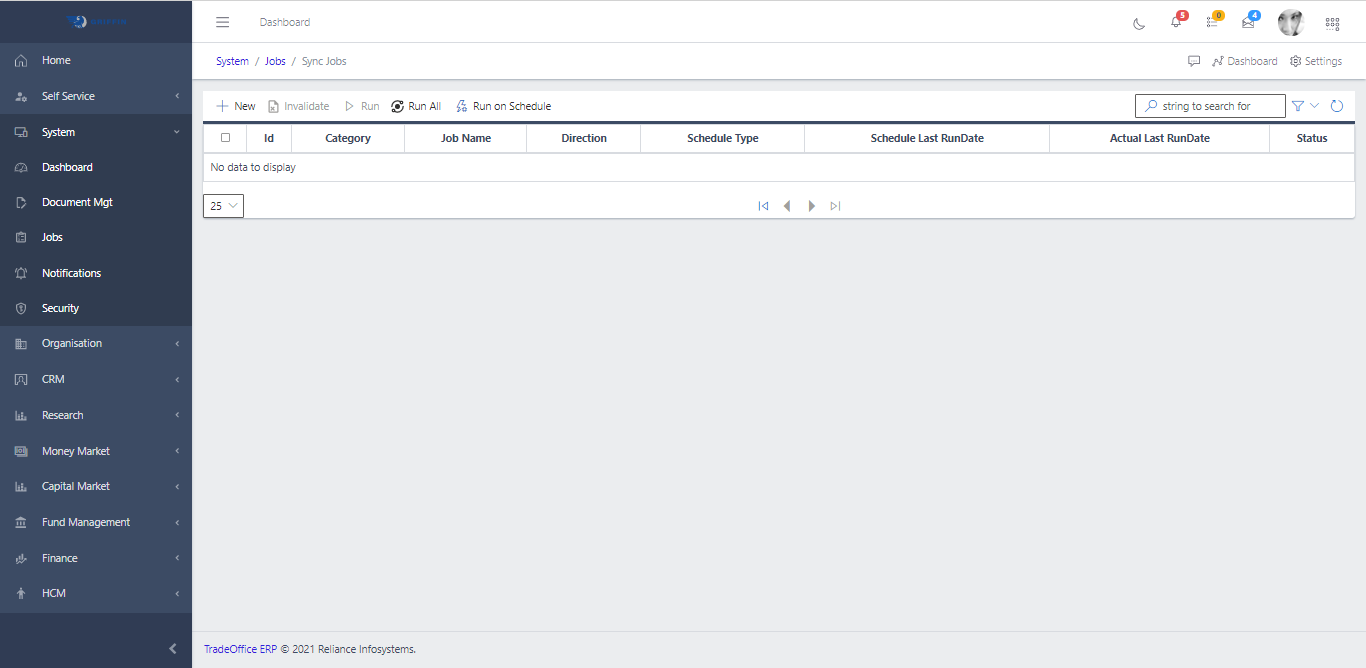Sort by the Id column header
The width and height of the screenshot is (1366, 668).
tap(269, 138)
